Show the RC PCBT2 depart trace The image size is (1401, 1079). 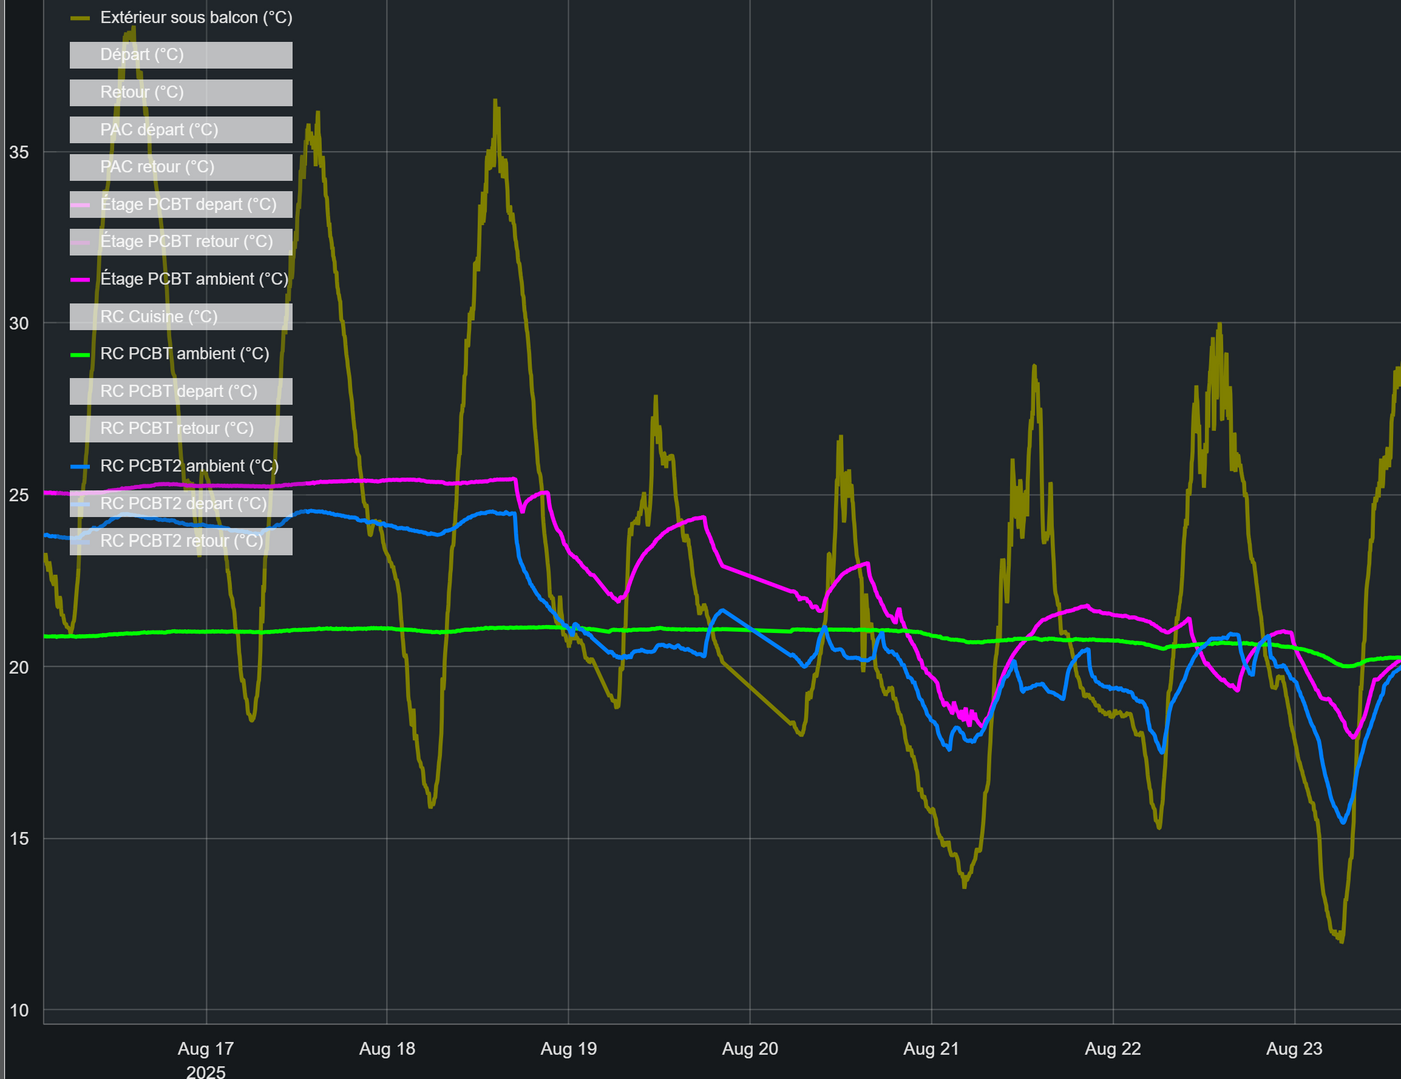point(183,503)
